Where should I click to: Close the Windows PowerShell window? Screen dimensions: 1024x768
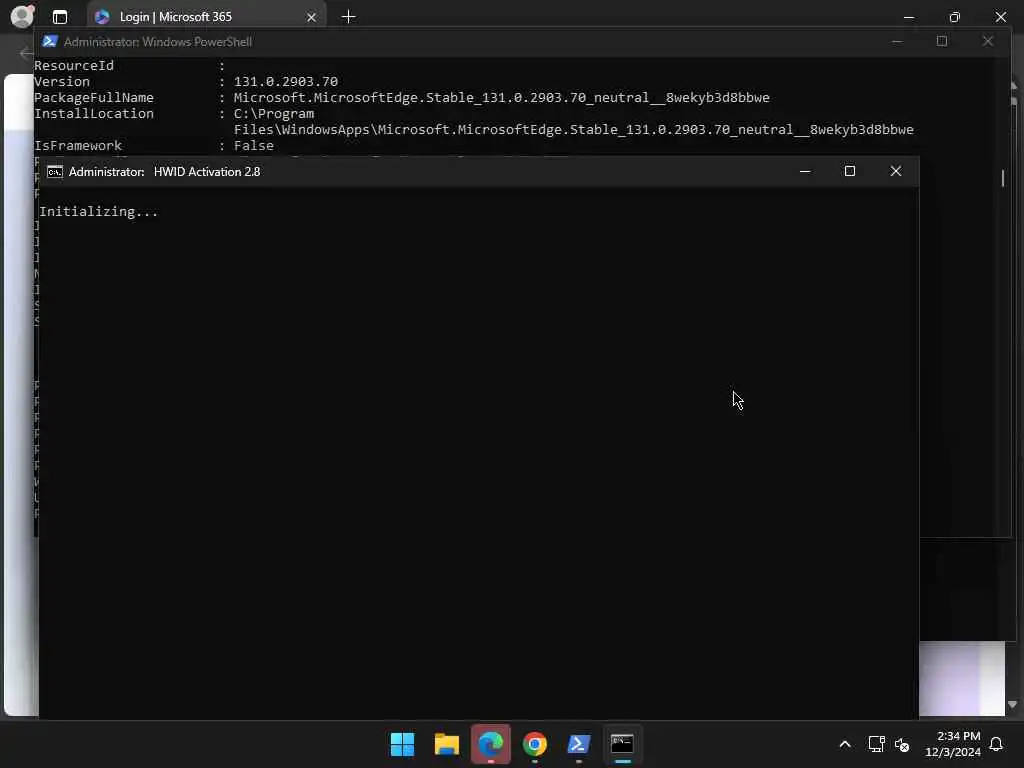tap(987, 42)
